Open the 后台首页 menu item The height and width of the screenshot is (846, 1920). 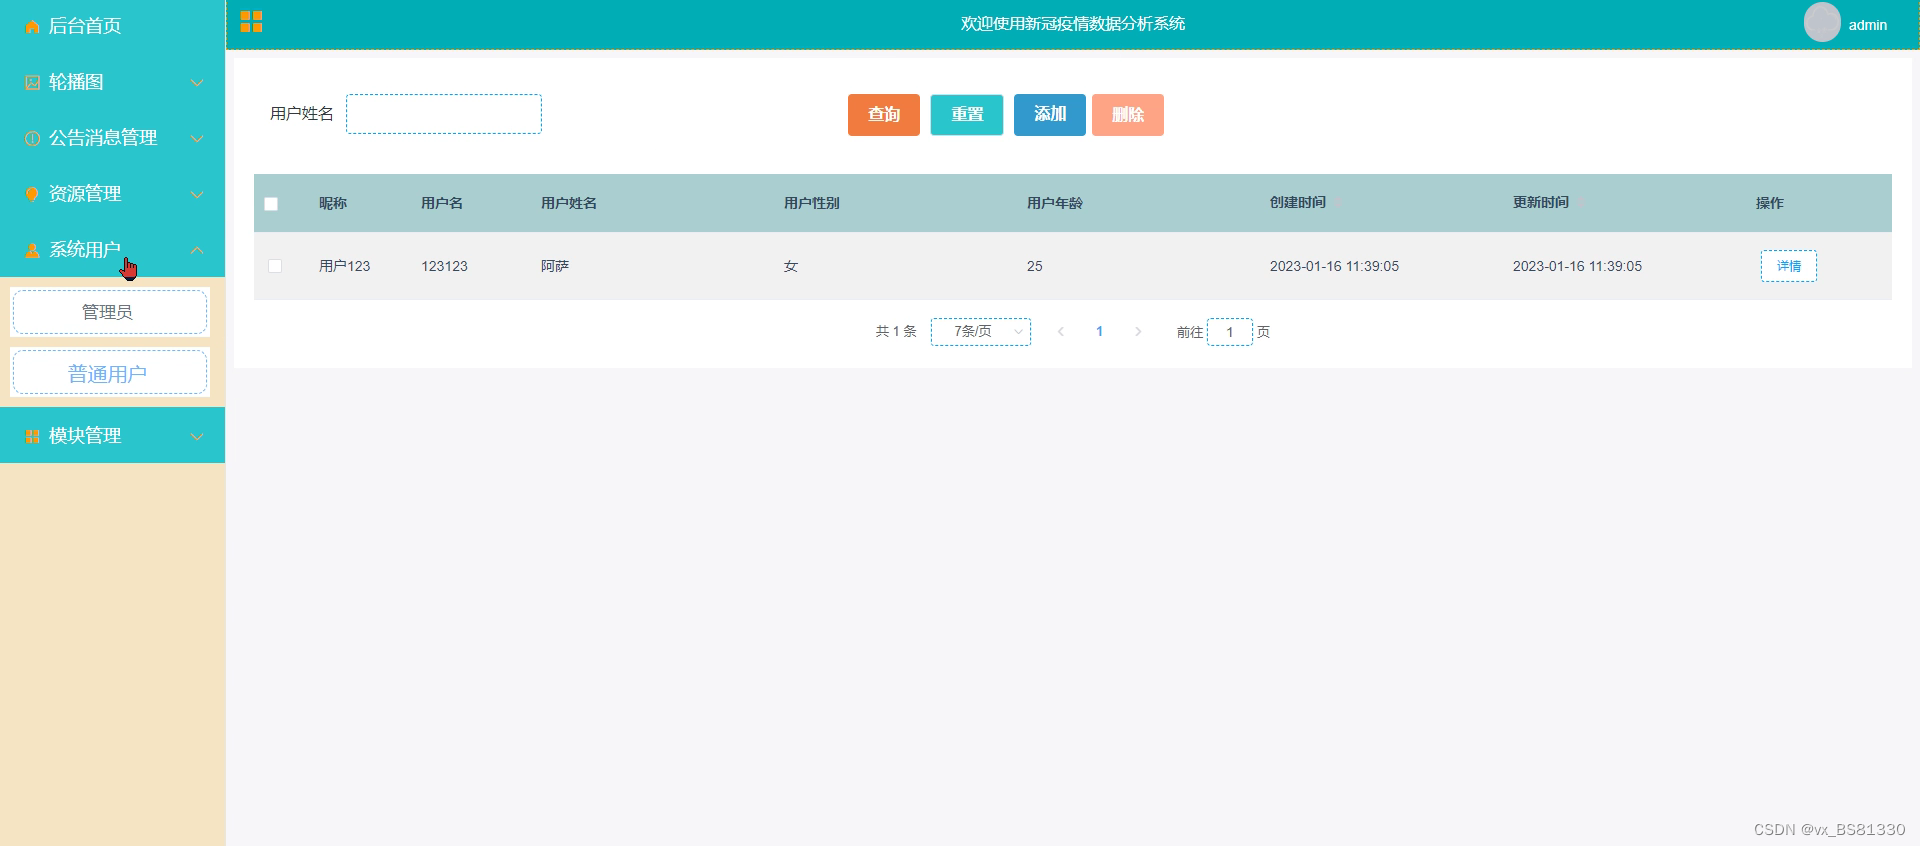point(112,26)
